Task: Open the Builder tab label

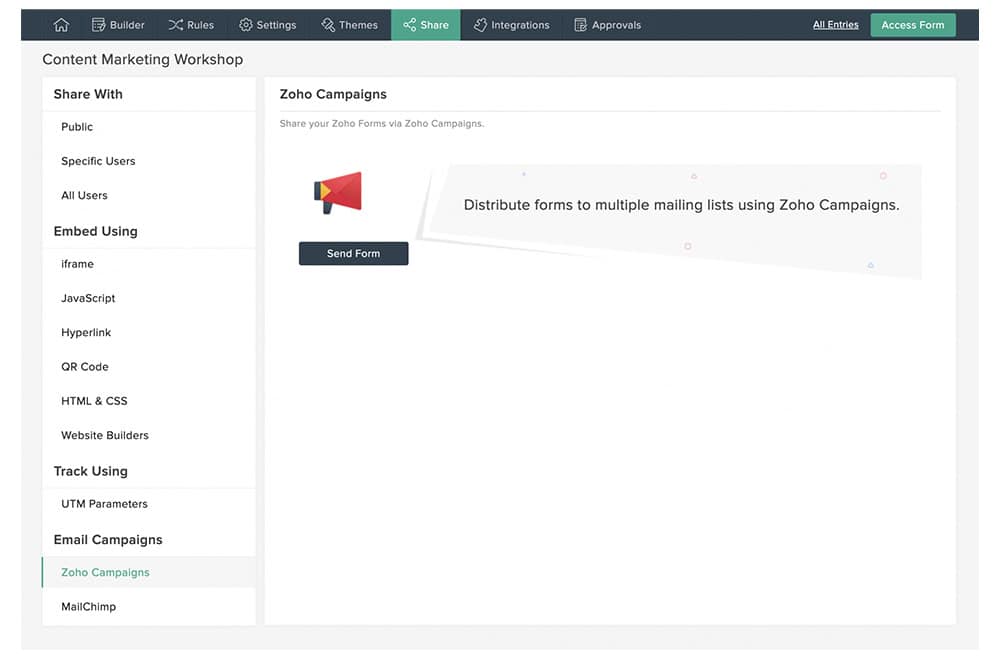Action: (x=127, y=25)
